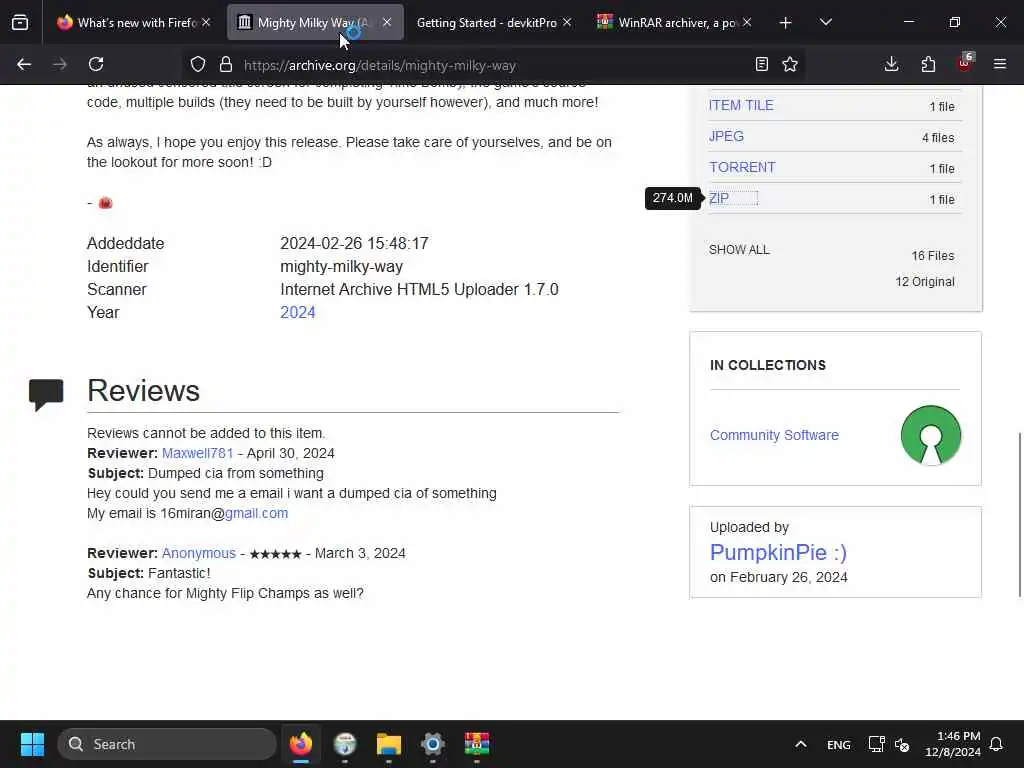Bookmark this page with the star icon
Image resolution: width=1024 pixels, height=768 pixels.
coord(790,64)
